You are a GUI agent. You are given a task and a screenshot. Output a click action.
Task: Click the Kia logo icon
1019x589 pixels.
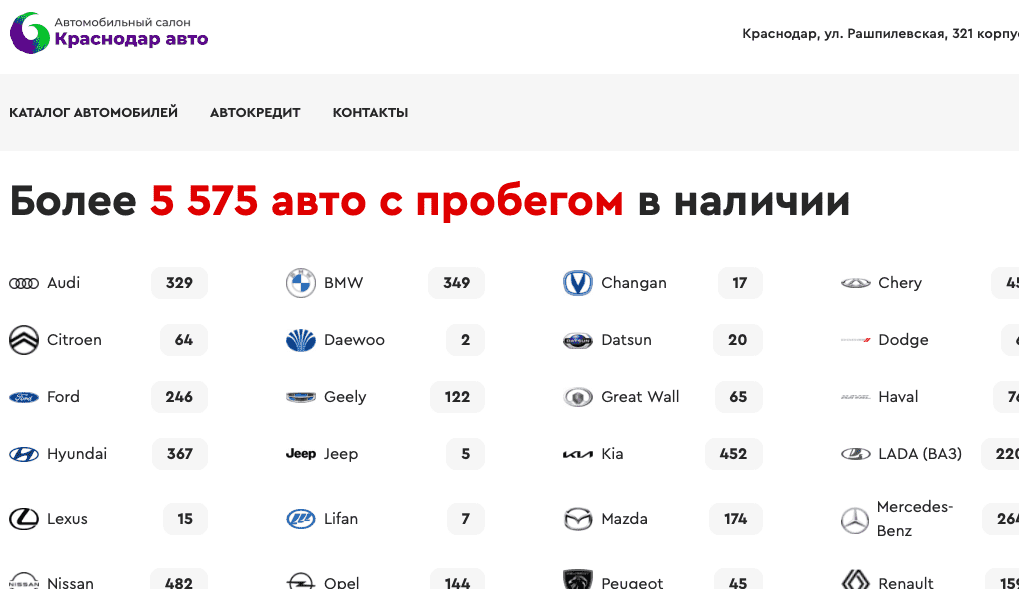(x=578, y=455)
